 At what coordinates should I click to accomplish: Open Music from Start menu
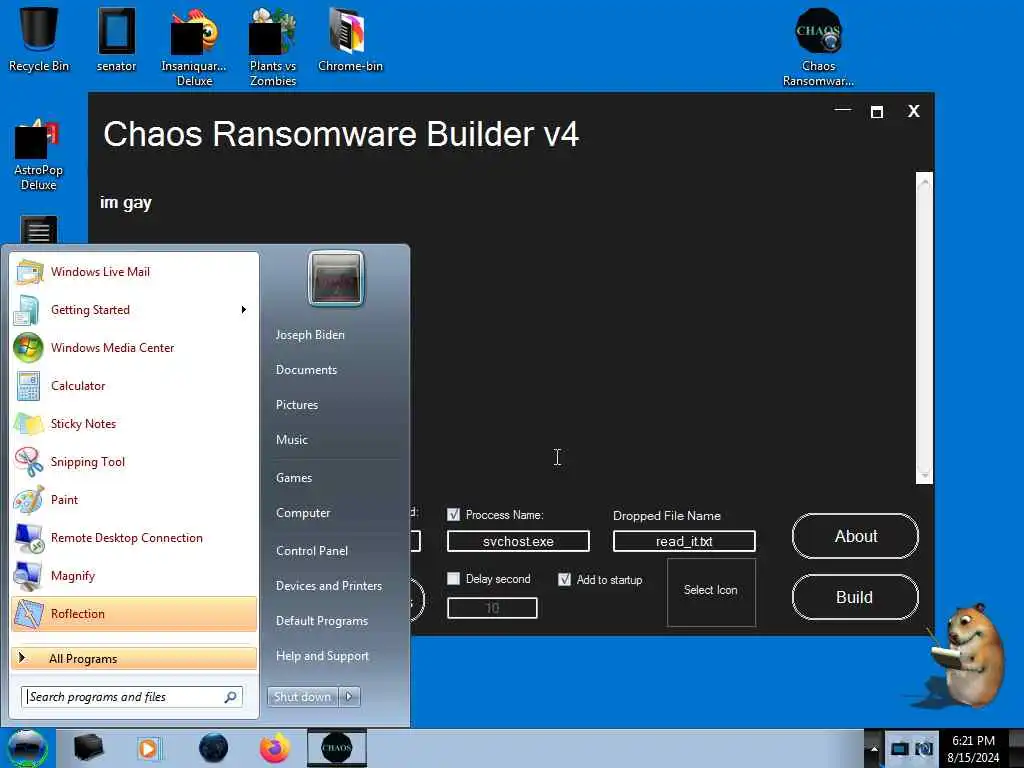tap(291, 440)
